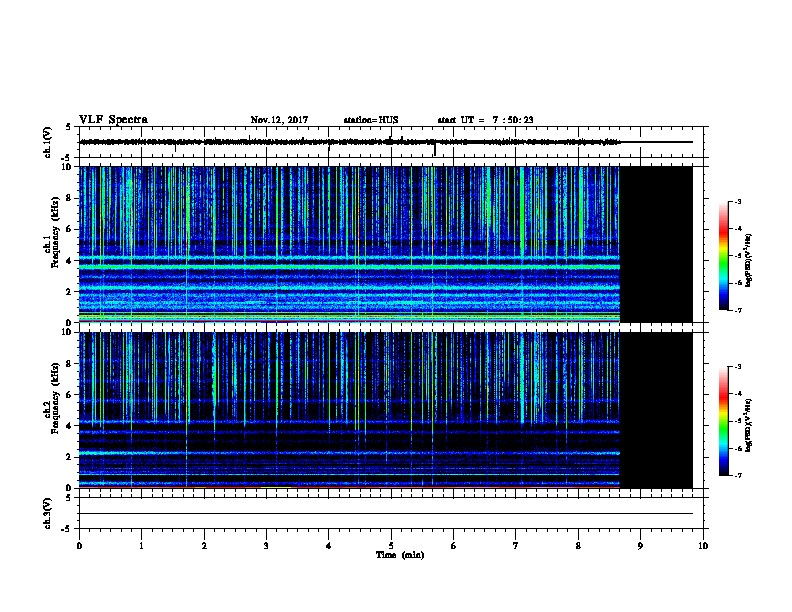Click time axis tick label "9"
This screenshot has height=612, width=792.
[x=640, y=546]
